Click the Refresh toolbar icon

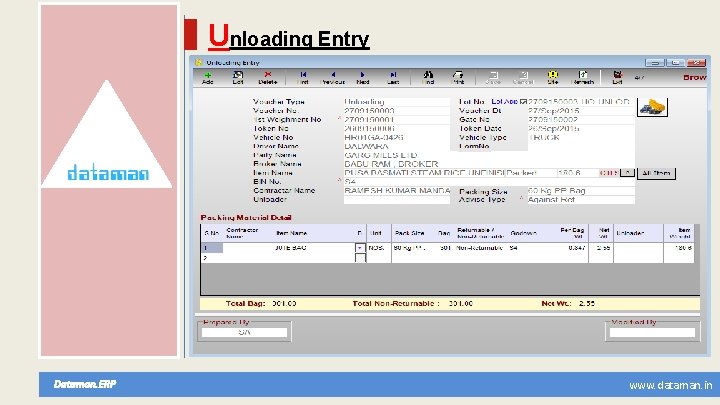583,78
